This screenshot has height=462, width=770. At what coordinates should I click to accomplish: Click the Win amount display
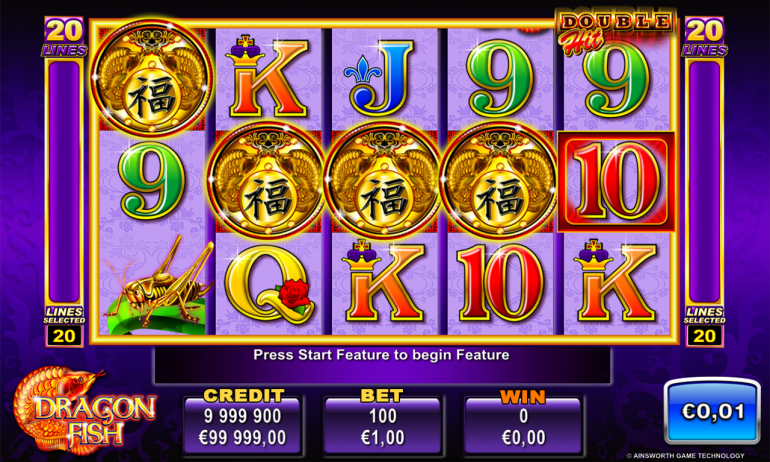[x=523, y=422]
